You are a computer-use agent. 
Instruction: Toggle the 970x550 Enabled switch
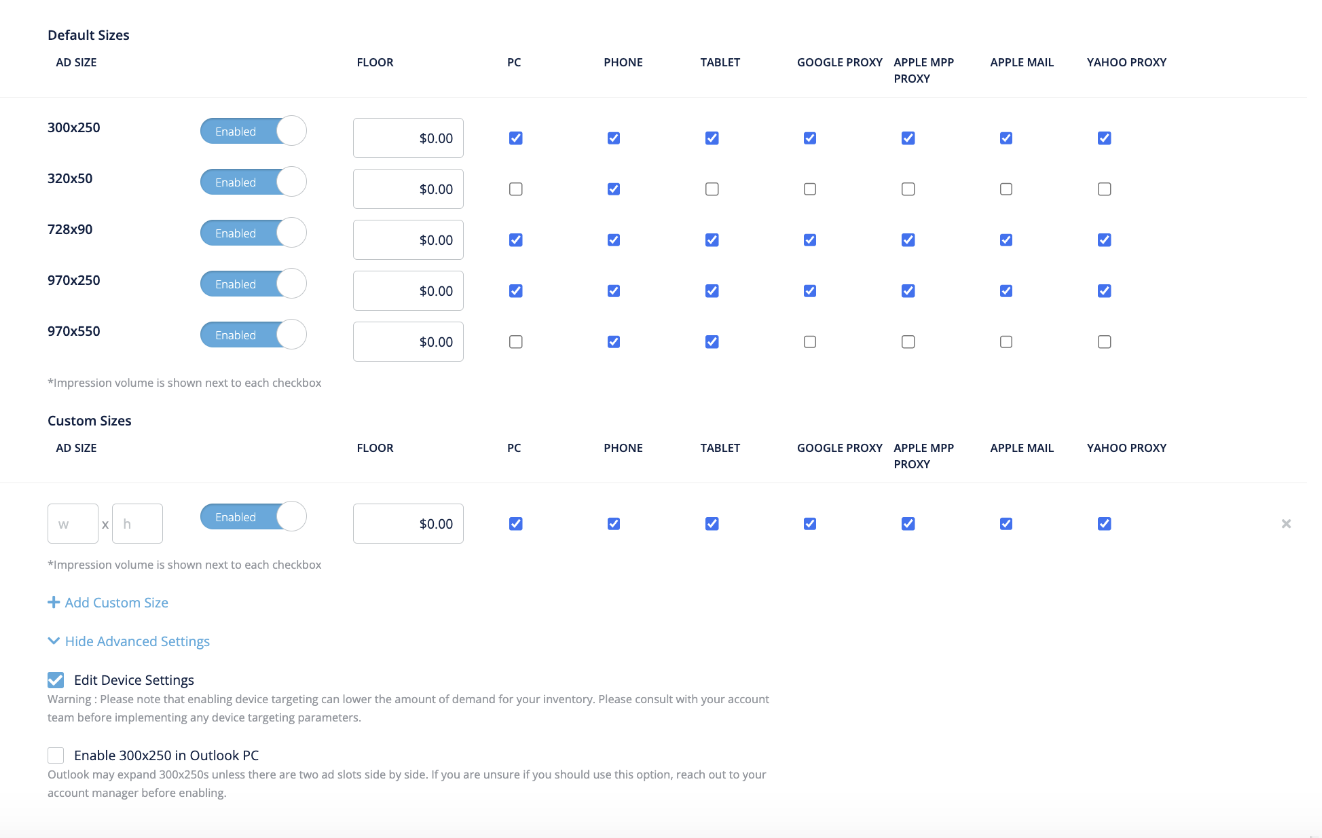[x=253, y=334]
